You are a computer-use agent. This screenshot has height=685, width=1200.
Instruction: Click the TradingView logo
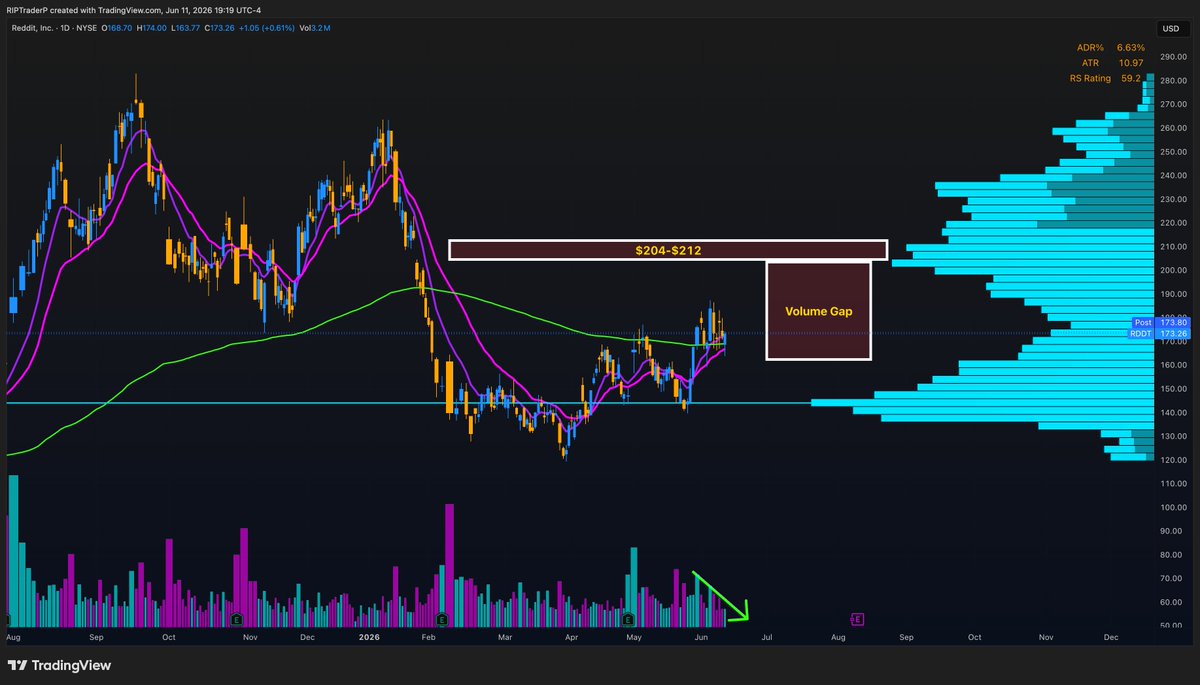[x=59, y=665]
